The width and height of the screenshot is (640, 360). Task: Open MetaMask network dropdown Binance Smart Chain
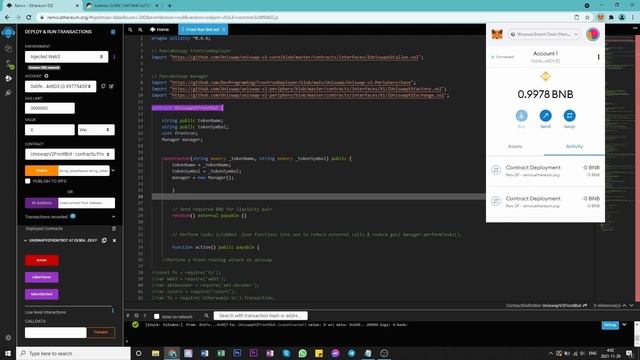pyautogui.click(x=544, y=34)
